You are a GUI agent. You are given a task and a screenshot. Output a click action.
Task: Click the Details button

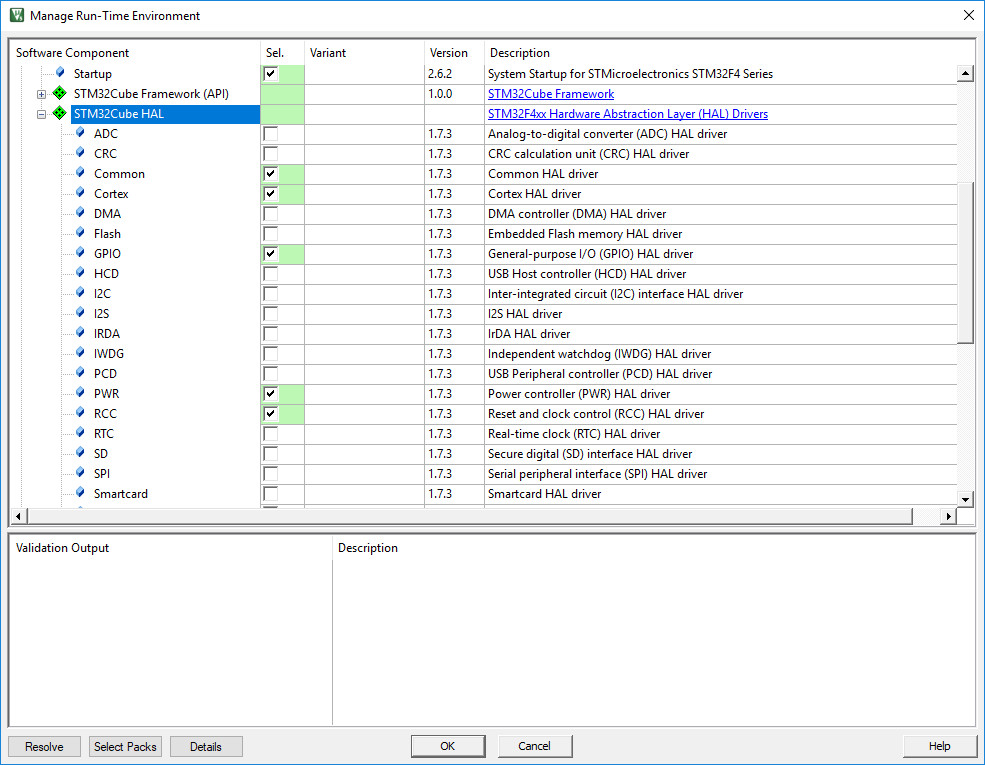click(x=206, y=746)
